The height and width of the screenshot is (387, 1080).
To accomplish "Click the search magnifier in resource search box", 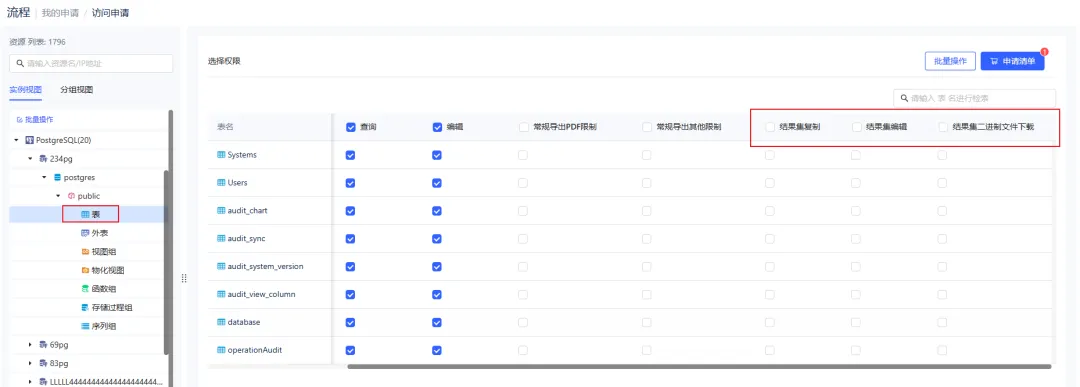I will coord(21,63).
